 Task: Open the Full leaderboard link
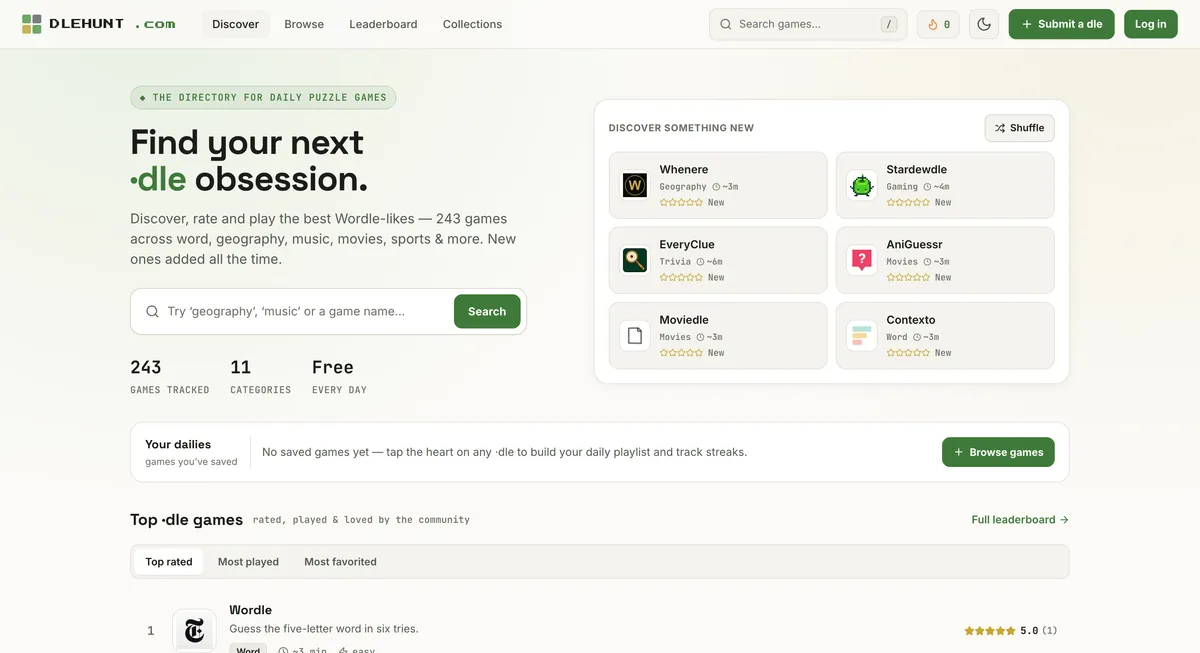tap(1020, 520)
